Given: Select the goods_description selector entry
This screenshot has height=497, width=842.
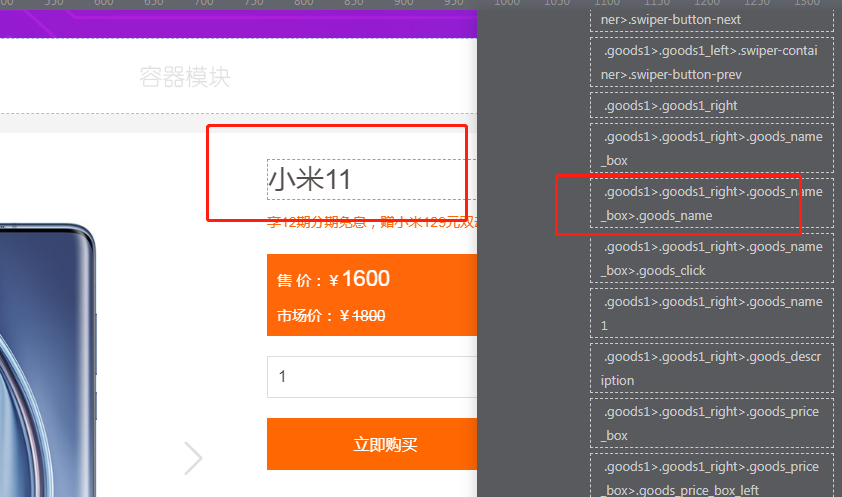Looking at the screenshot, I should 712,368.
